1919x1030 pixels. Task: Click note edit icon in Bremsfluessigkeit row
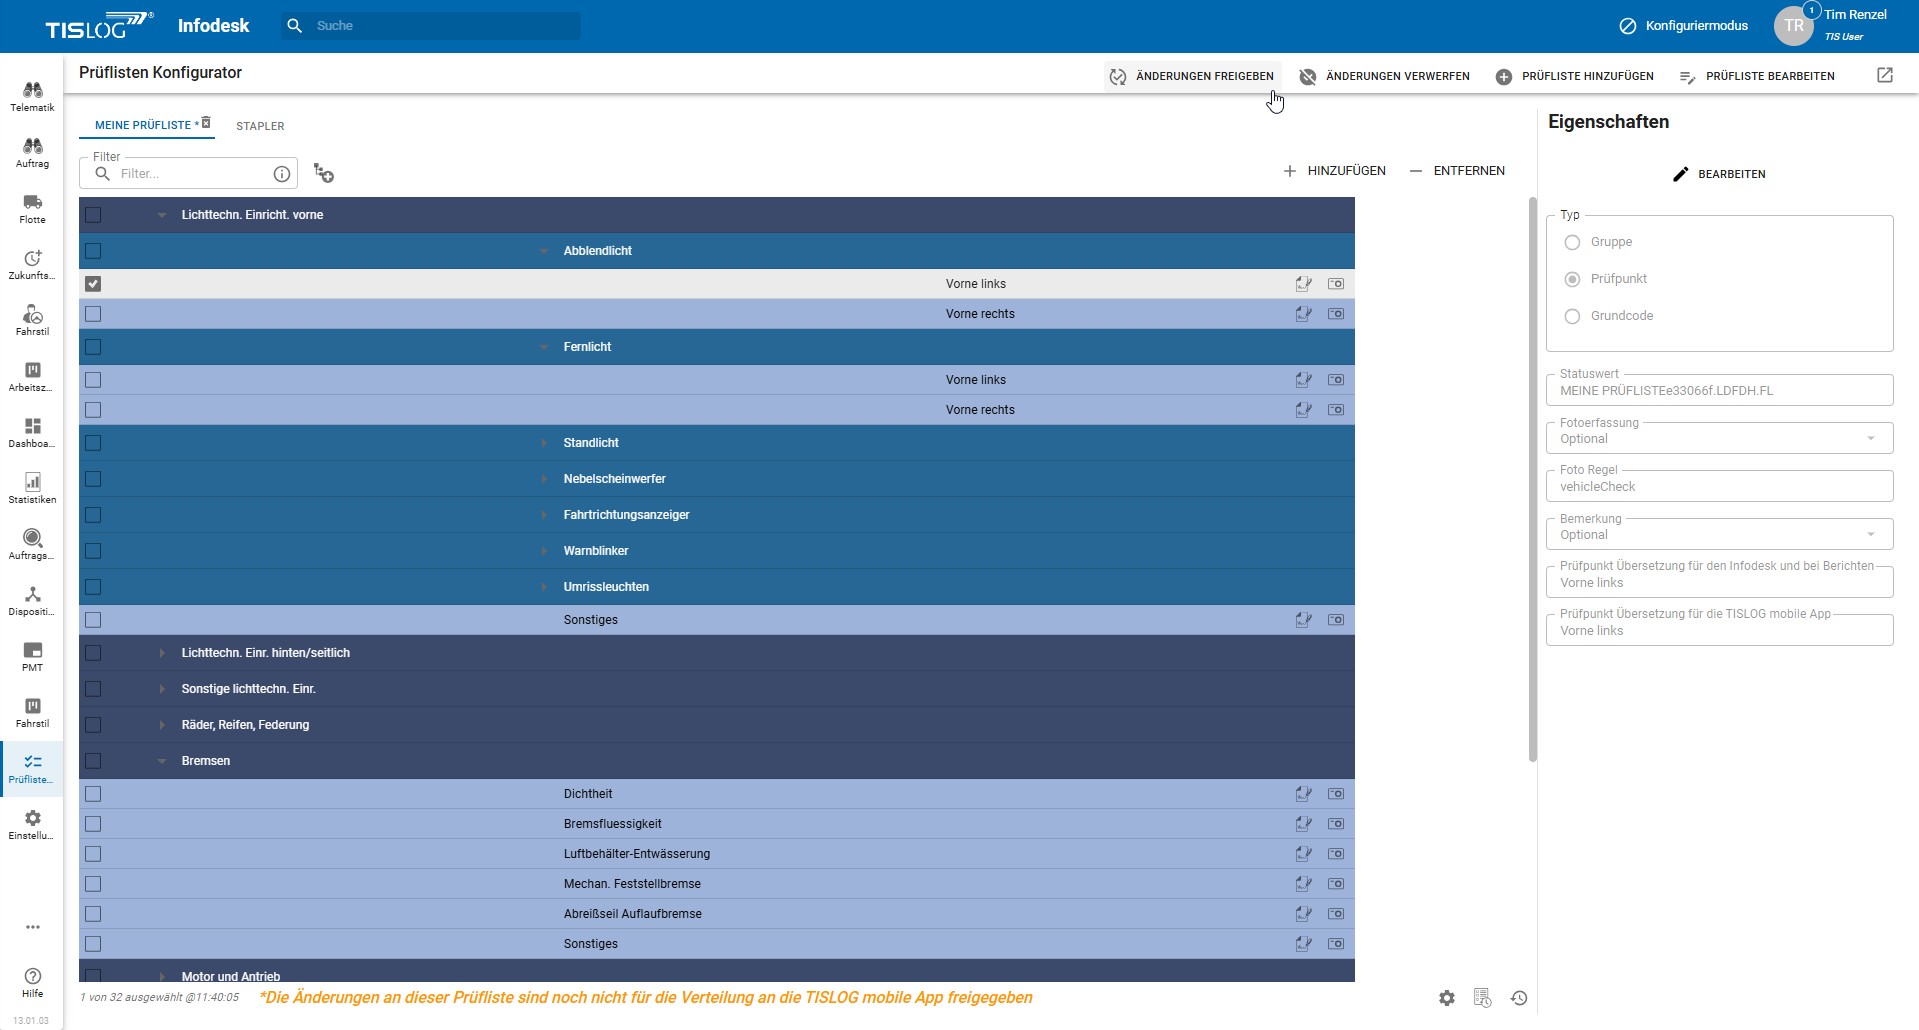click(x=1304, y=824)
